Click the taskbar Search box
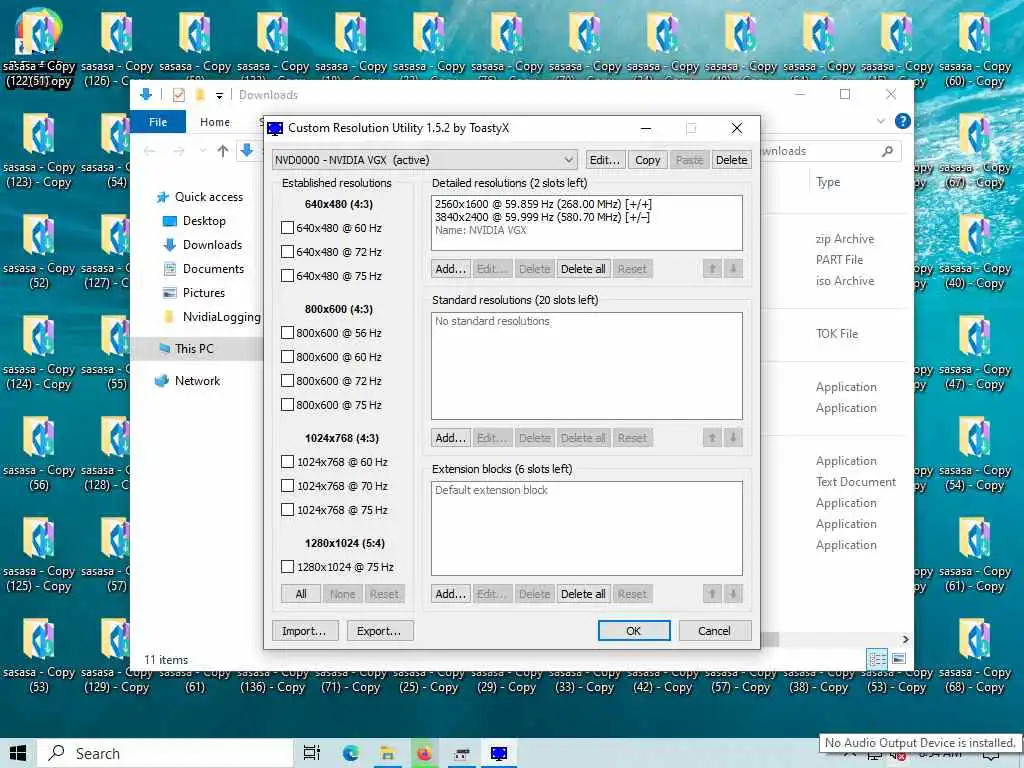The height and width of the screenshot is (768, 1024). click(165, 754)
